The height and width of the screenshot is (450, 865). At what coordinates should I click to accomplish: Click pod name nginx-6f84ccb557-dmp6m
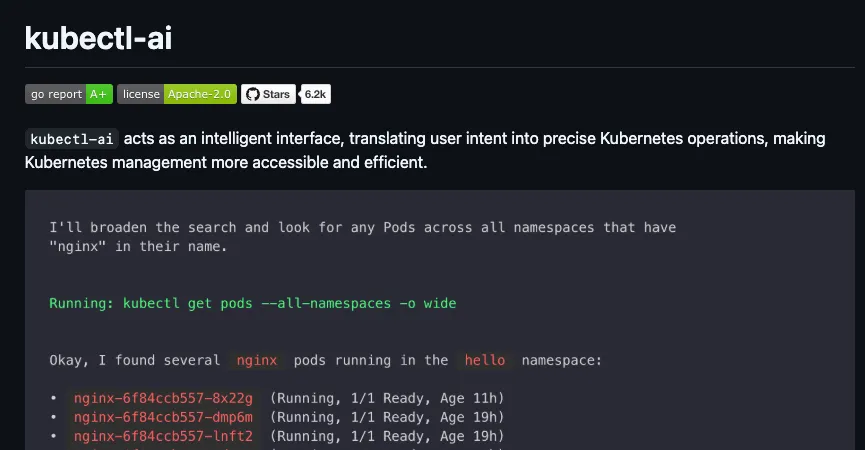point(163,417)
